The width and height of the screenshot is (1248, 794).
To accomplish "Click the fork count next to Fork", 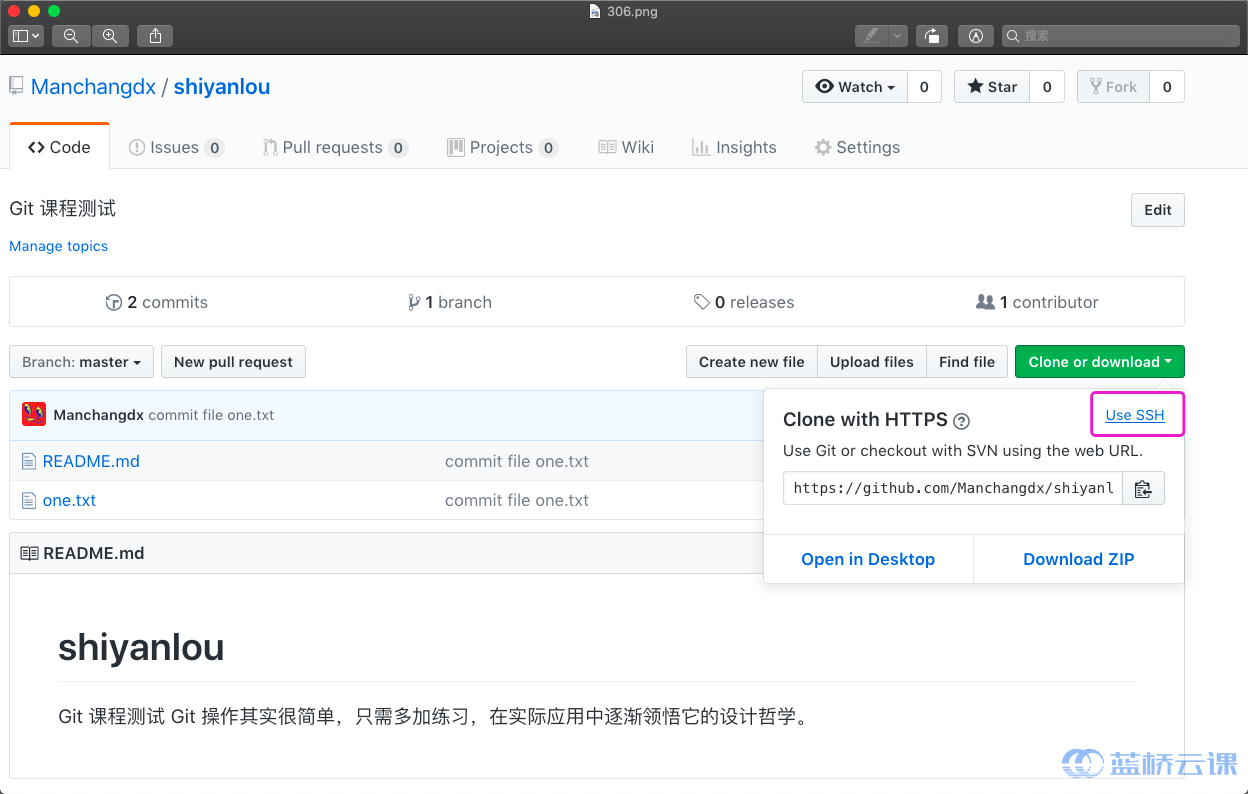I will coord(1167,87).
